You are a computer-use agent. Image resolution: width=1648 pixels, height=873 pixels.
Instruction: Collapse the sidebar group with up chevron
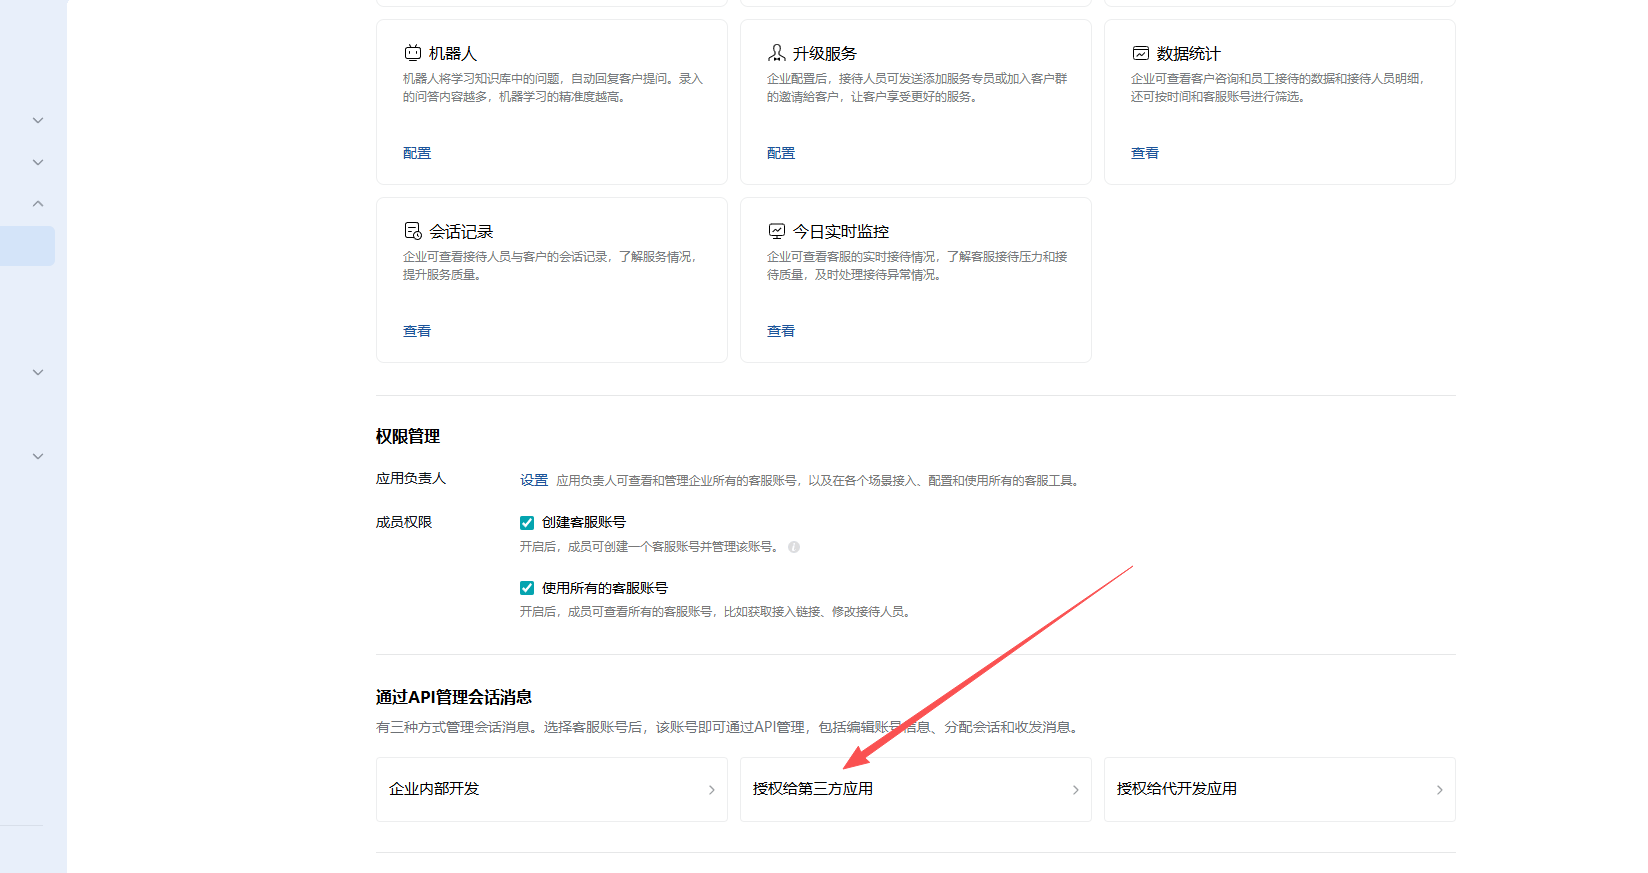tap(38, 203)
